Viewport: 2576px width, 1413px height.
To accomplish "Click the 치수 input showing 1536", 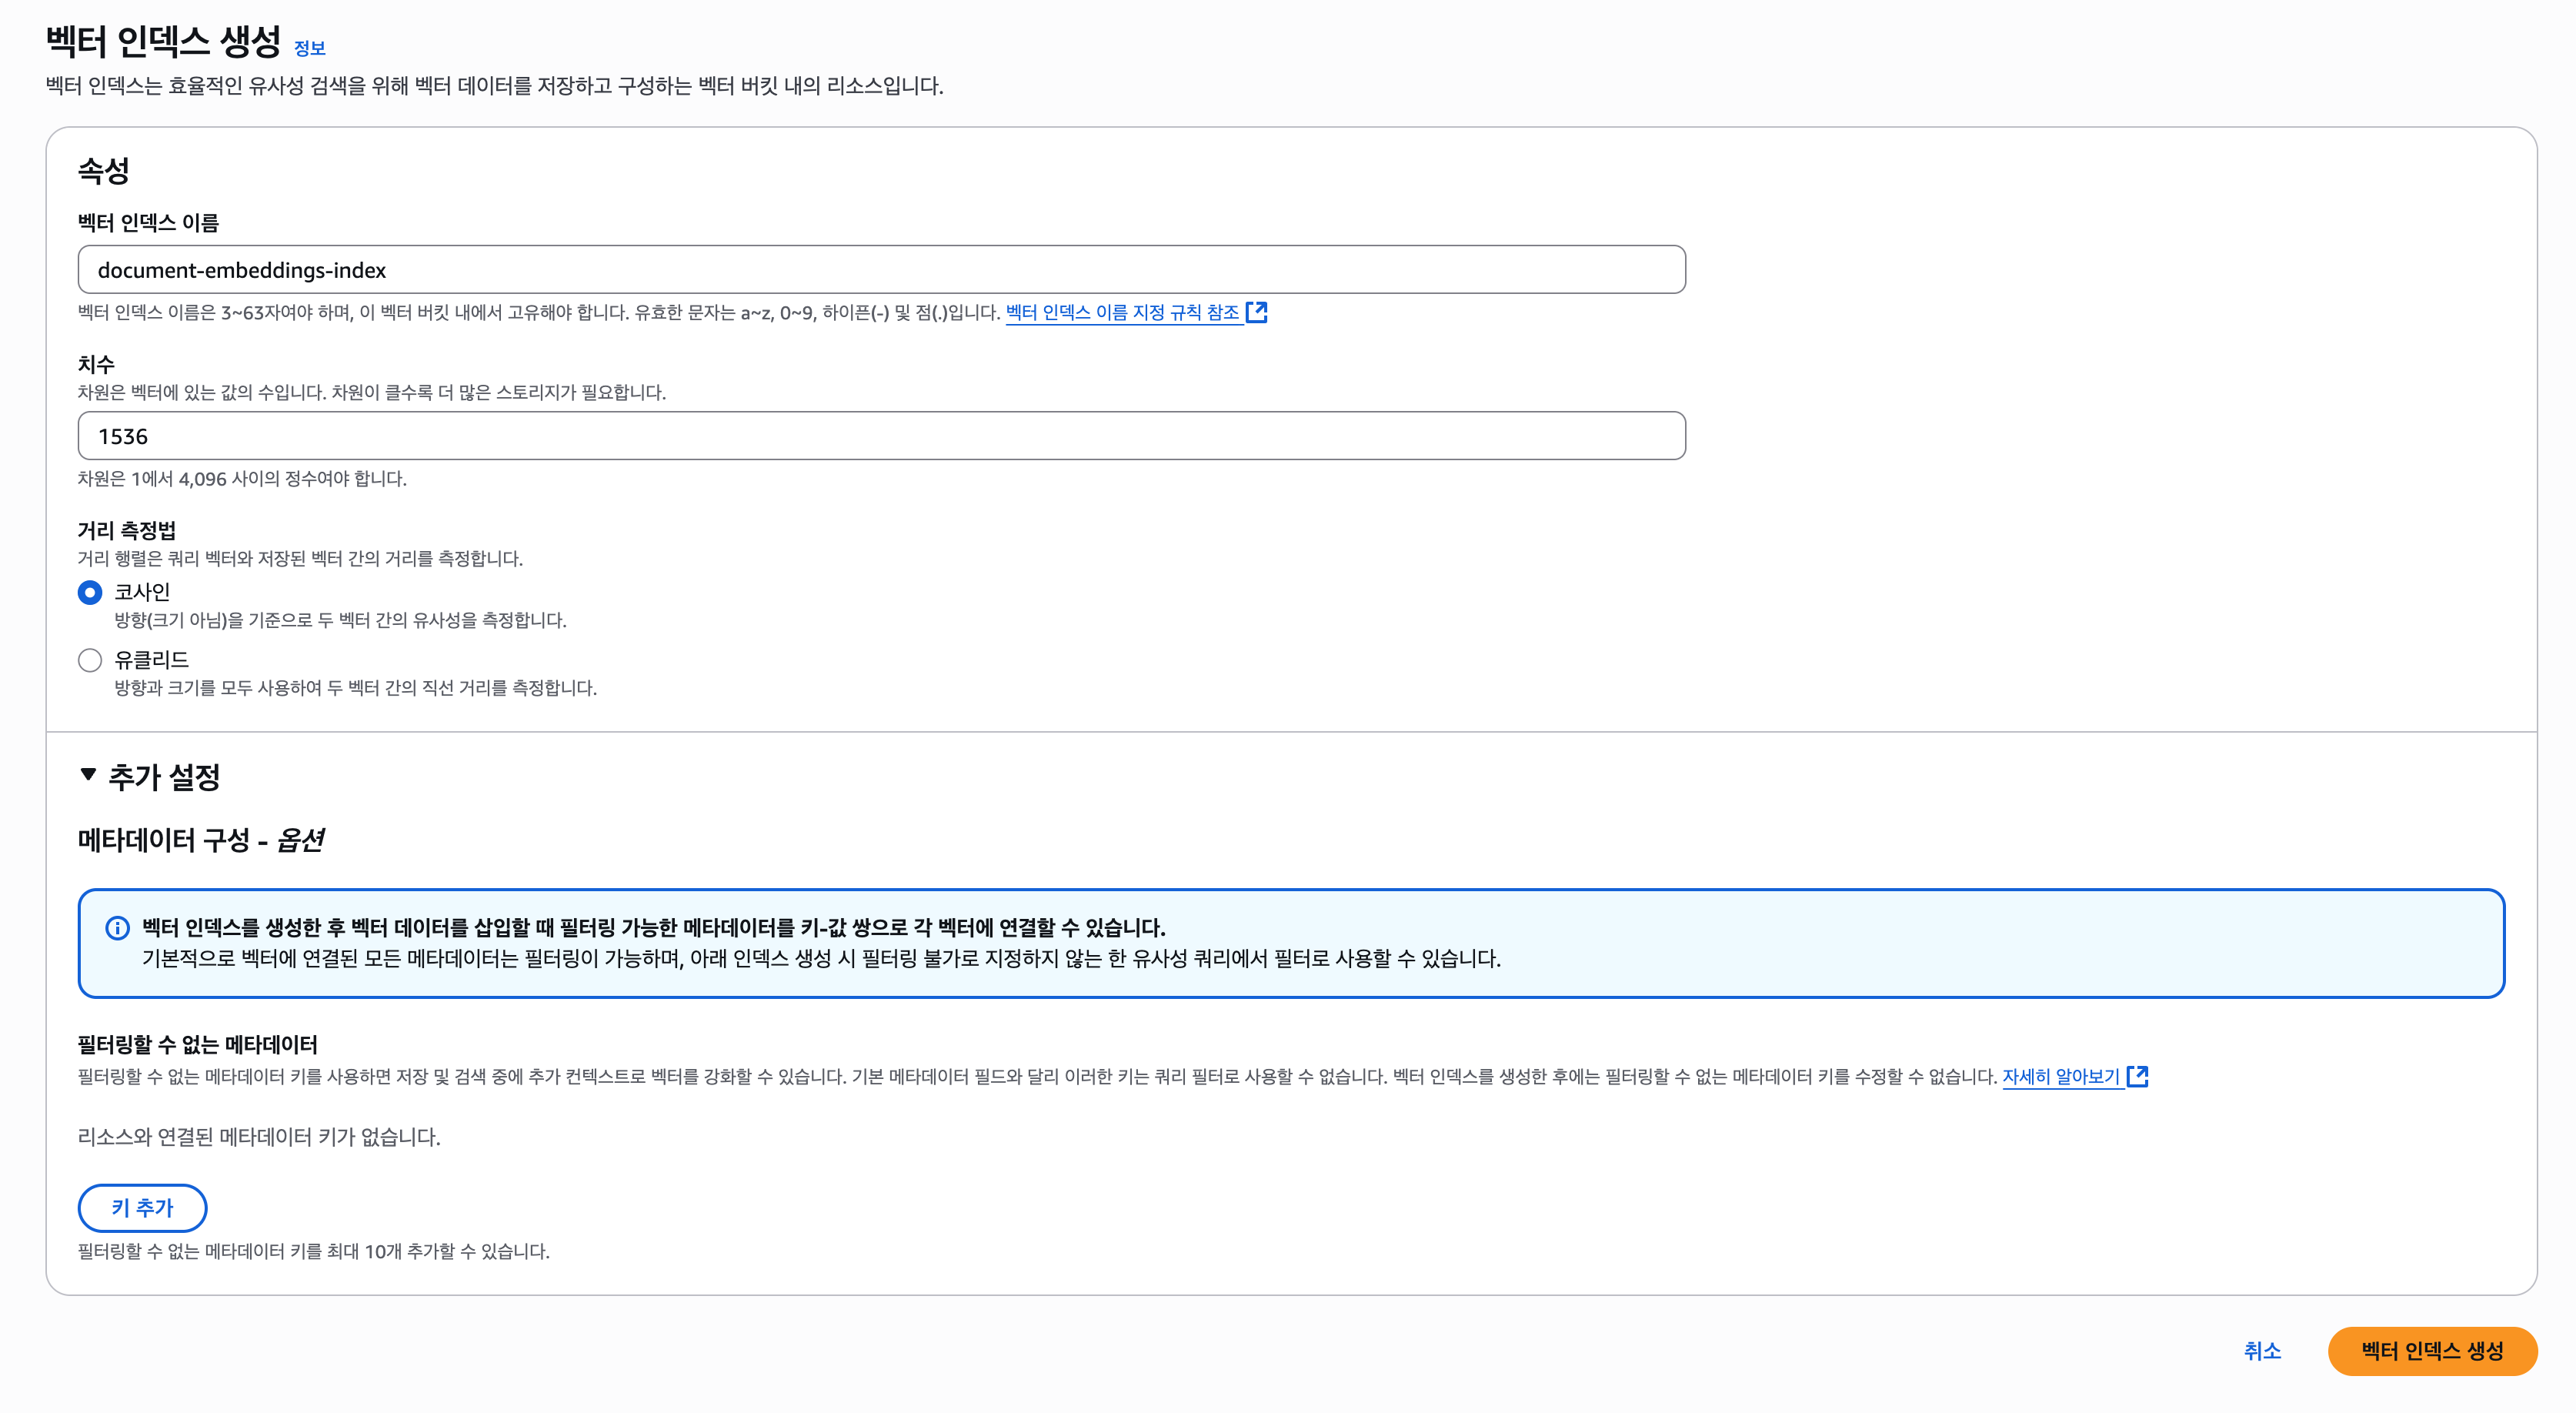I will pos(881,436).
